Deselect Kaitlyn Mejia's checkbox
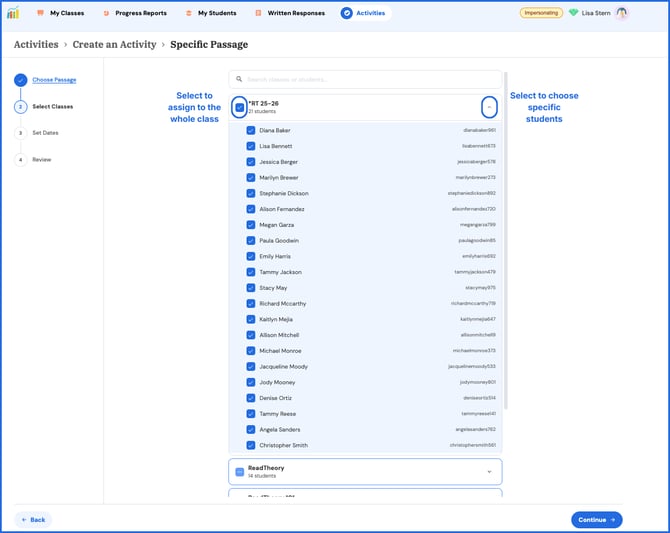The height and width of the screenshot is (533, 670). click(251, 319)
